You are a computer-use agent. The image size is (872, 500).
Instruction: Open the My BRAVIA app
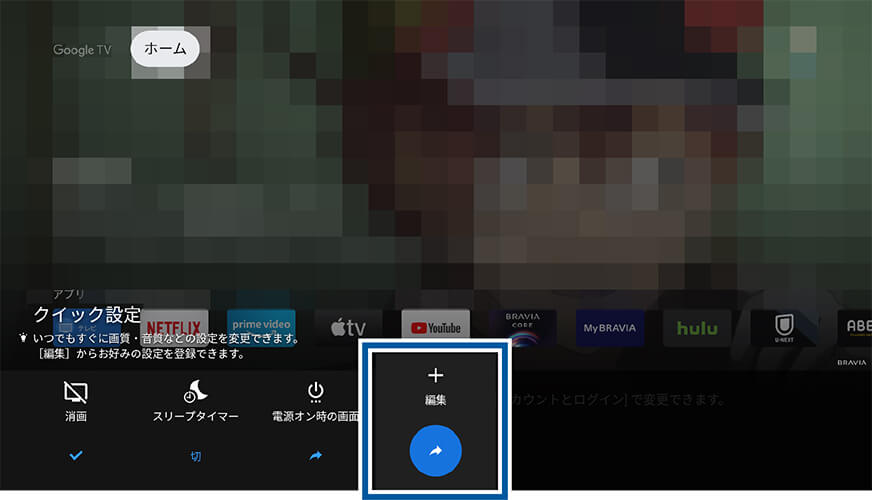[x=609, y=327]
